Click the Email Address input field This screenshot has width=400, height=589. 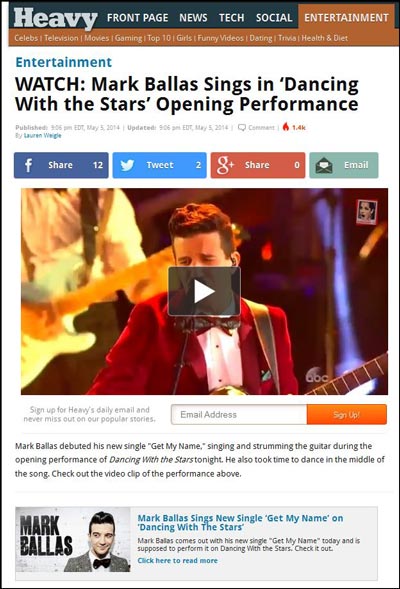(239, 415)
